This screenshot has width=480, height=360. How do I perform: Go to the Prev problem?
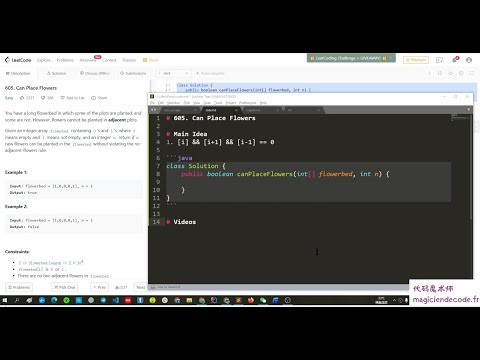[x=99, y=287]
